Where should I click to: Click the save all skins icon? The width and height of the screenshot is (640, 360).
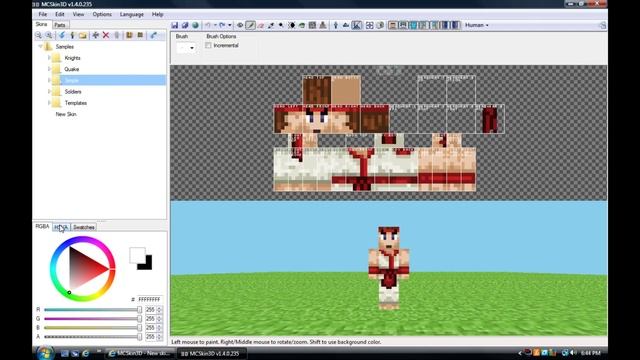185,25
